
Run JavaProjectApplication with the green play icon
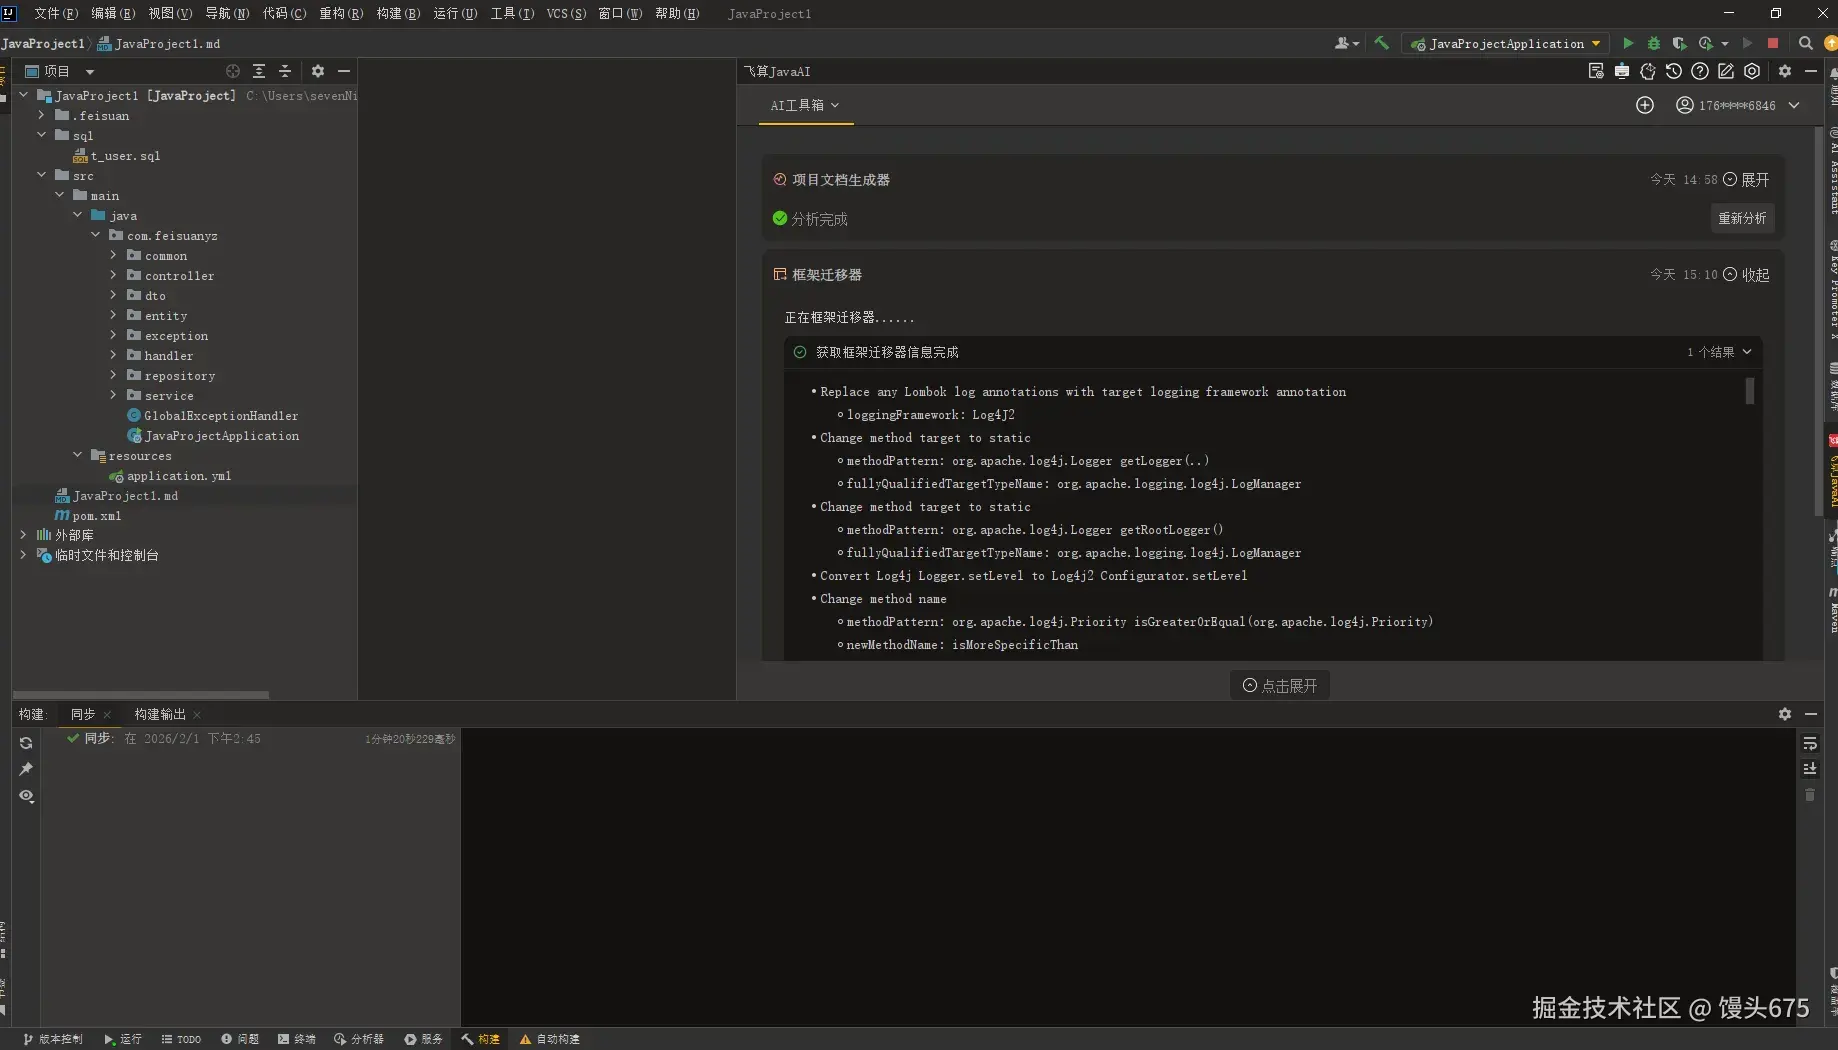tap(1628, 43)
